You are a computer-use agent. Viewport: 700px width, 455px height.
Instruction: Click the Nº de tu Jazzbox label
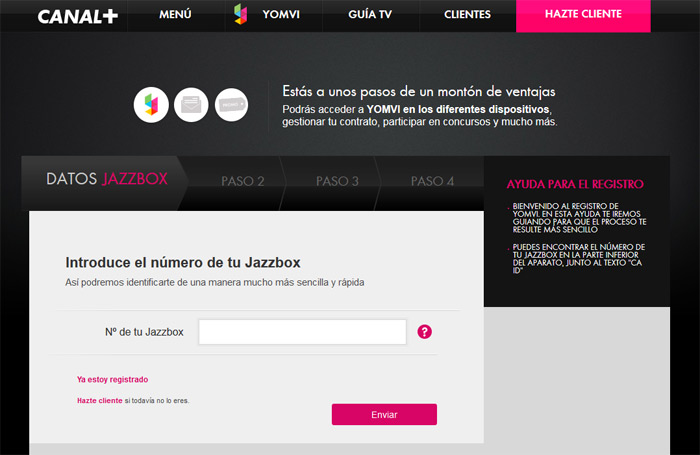coord(144,332)
